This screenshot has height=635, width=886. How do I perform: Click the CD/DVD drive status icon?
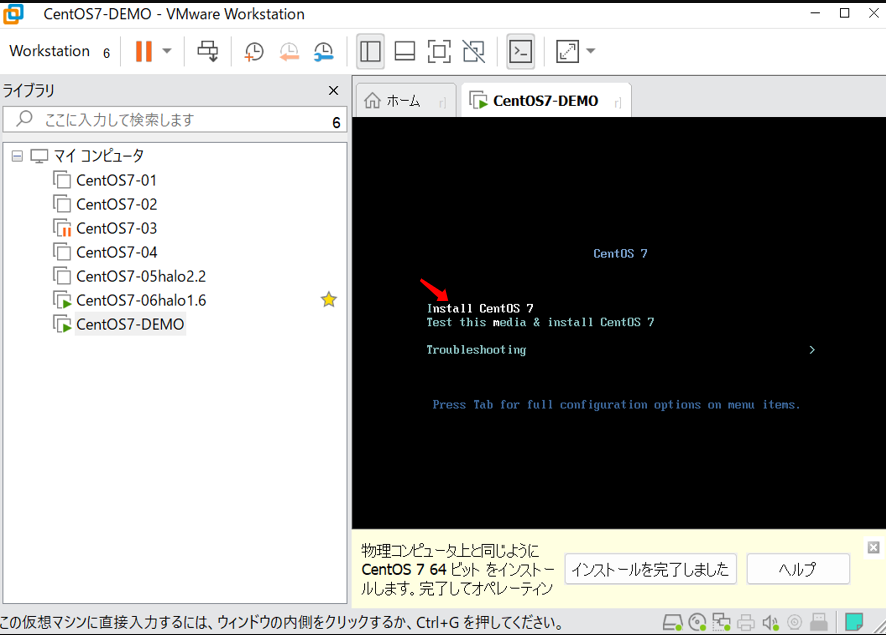[698, 623]
